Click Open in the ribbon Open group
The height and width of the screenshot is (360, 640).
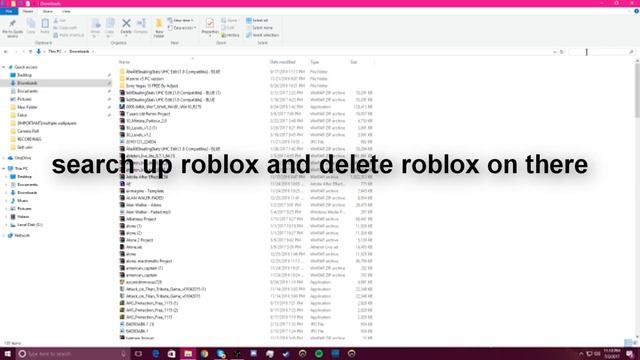tap(230, 20)
